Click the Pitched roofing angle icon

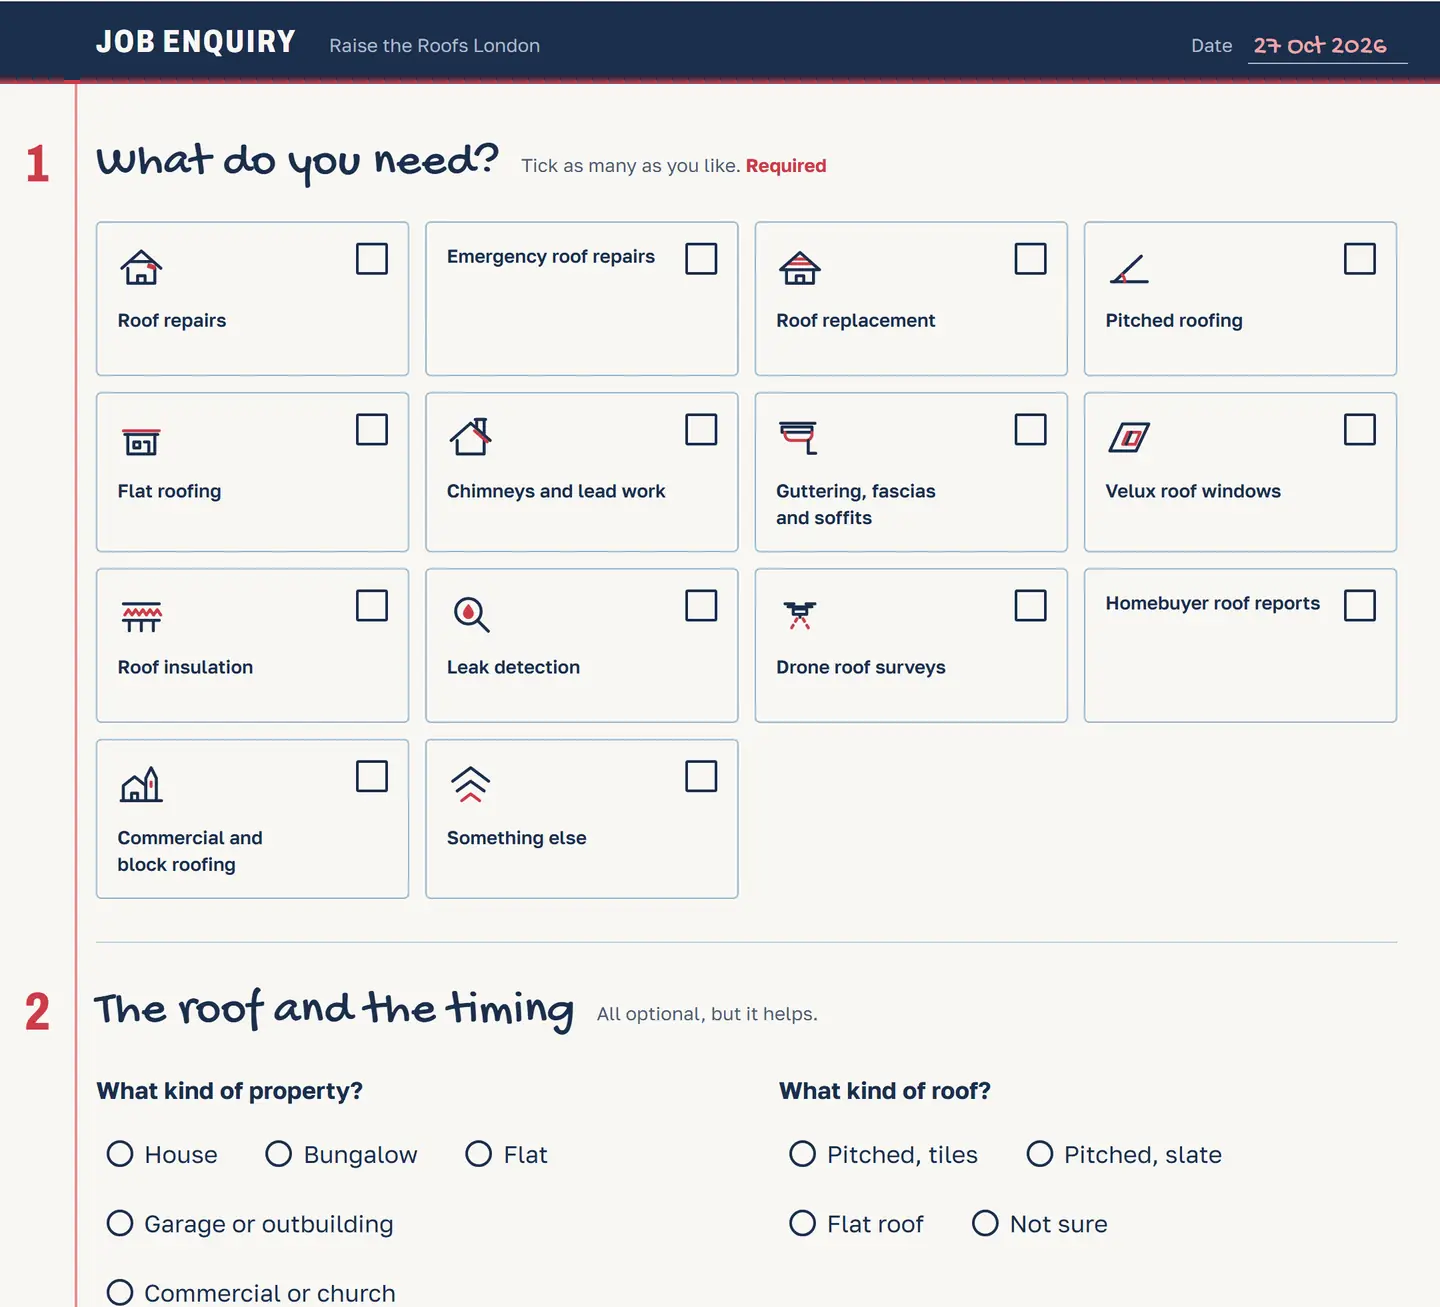[1129, 268]
